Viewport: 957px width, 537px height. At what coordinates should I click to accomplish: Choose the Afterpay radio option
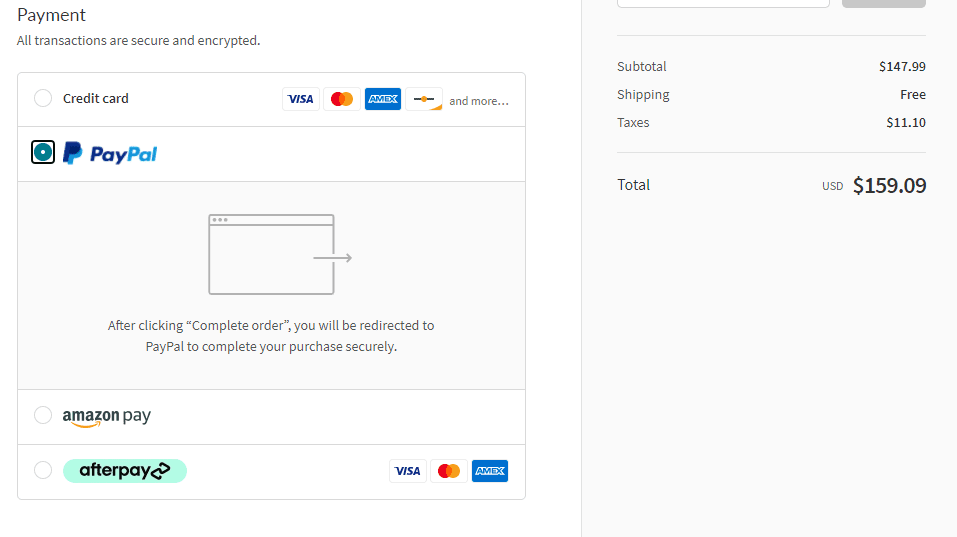click(43, 470)
